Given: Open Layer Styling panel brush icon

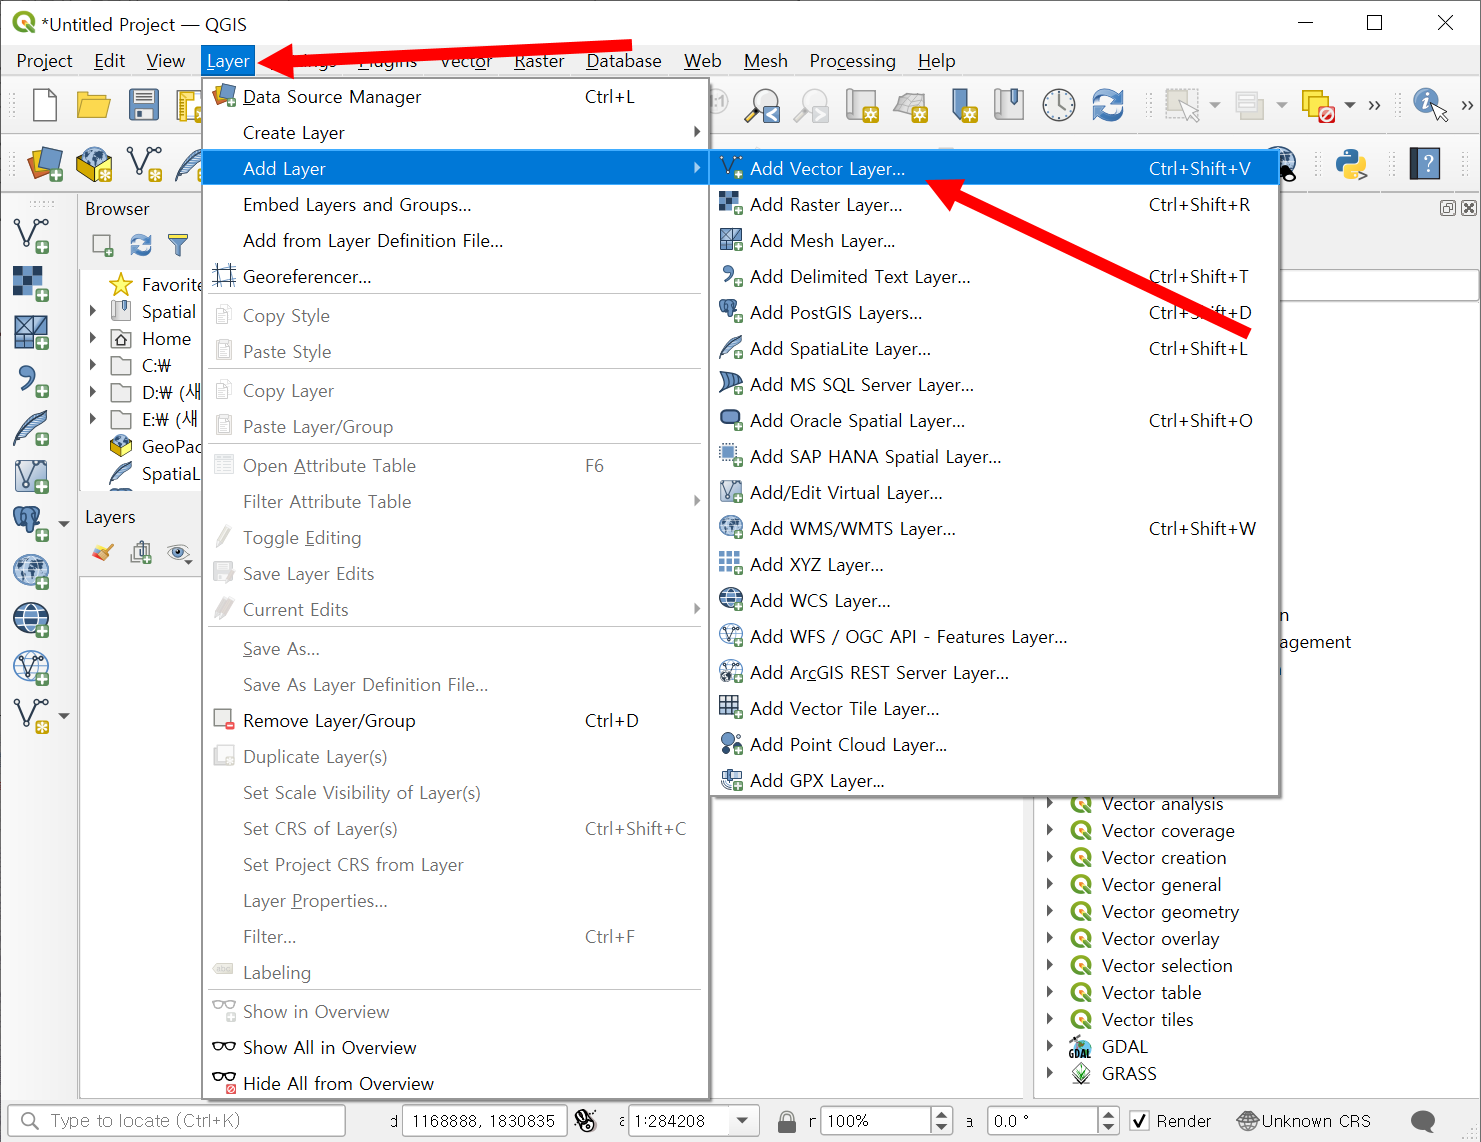Looking at the screenshot, I should tap(102, 552).
